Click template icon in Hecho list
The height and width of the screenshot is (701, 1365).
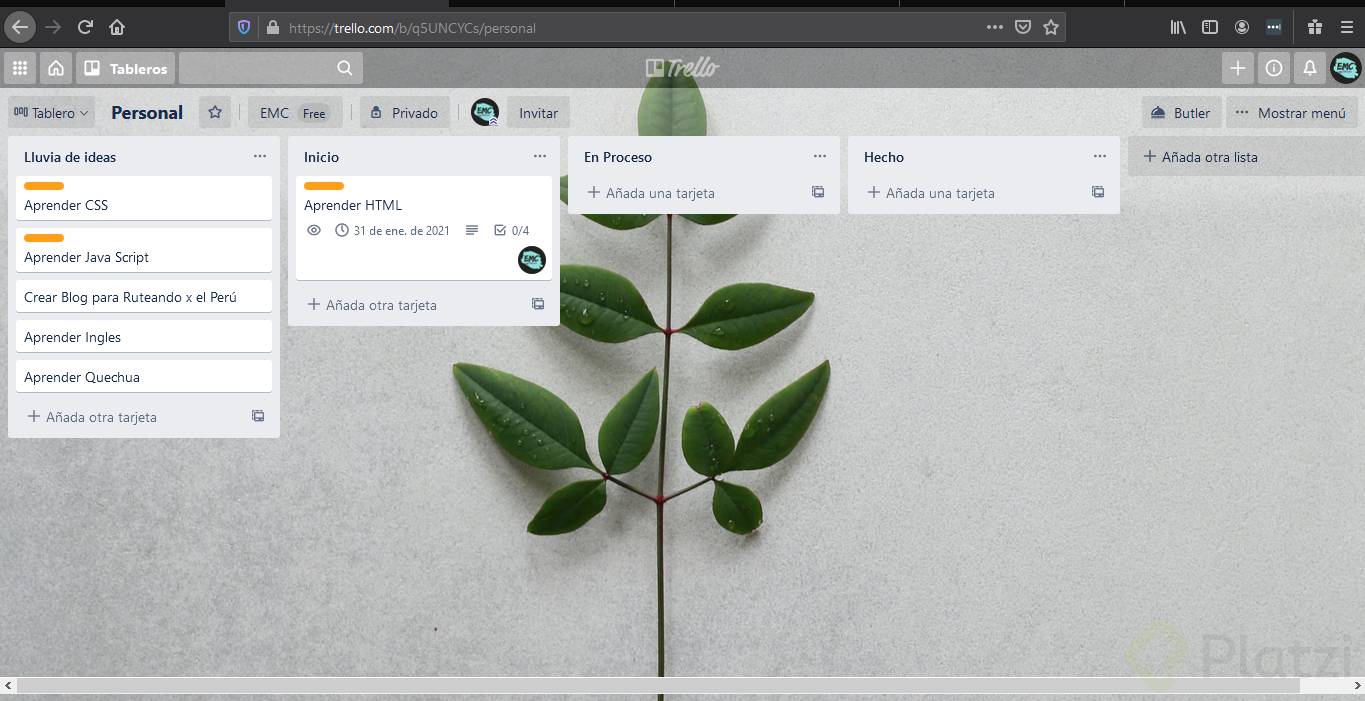pyautogui.click(x=1098, y=192)
